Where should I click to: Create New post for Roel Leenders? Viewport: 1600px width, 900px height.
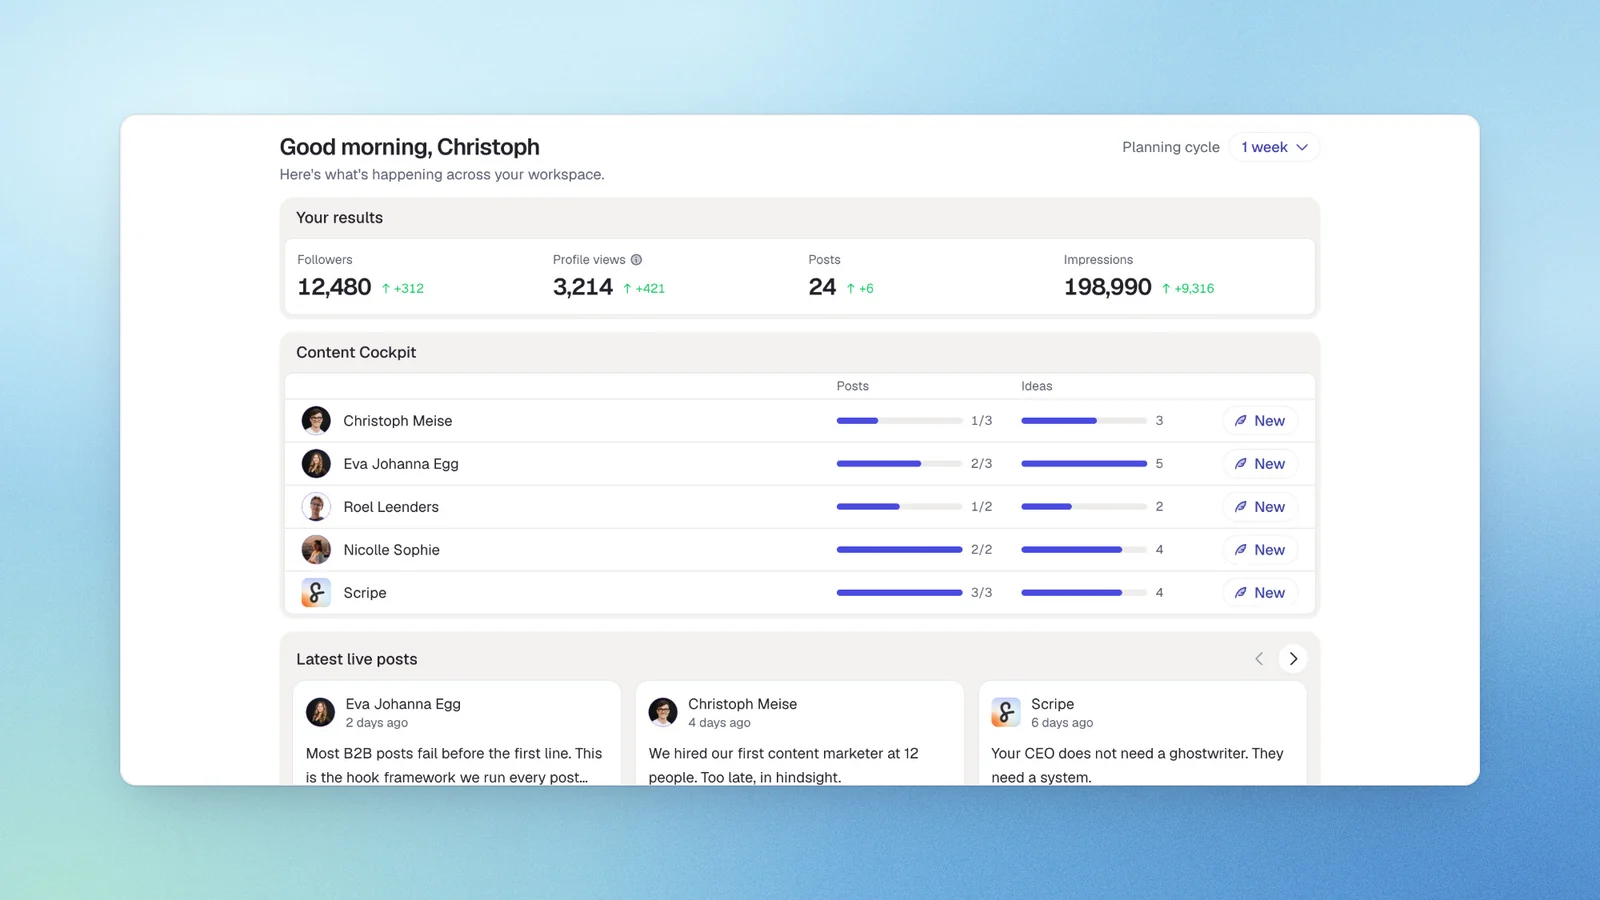point(1260,507)
